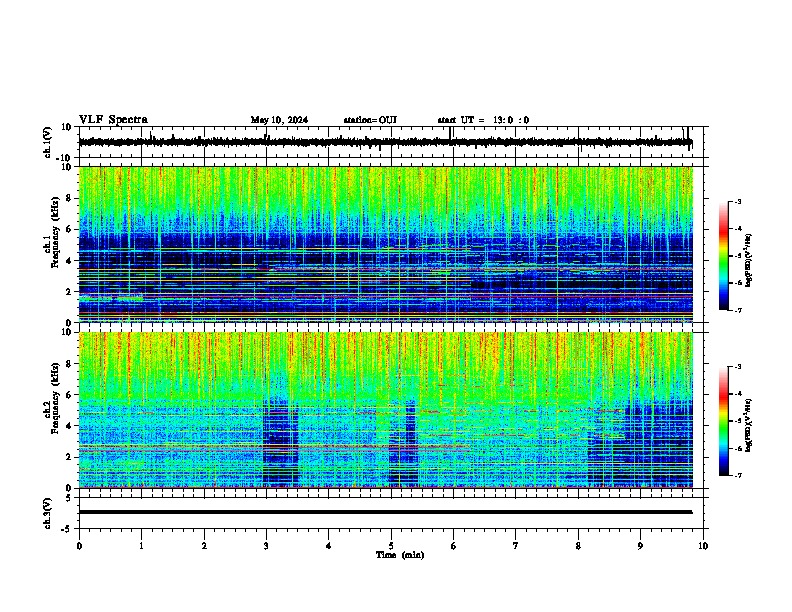This screenshot has width=792, height=612.
Task: Click time axis tick label "0"
Action: tap(79, 546)
